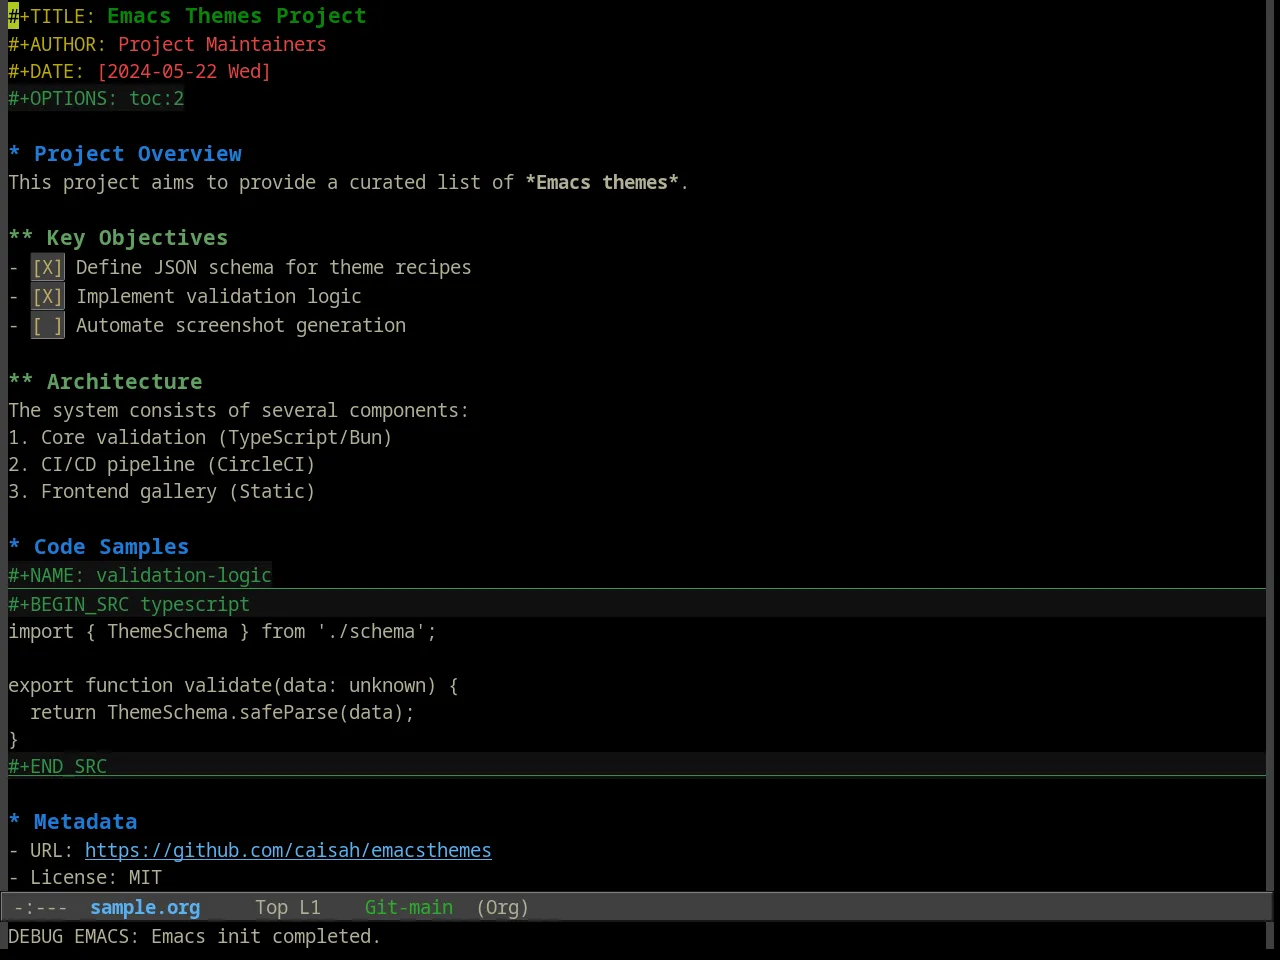The image size is (1280, 960).
Task: Click the Metadata heading text
Action: pos(85,822)
